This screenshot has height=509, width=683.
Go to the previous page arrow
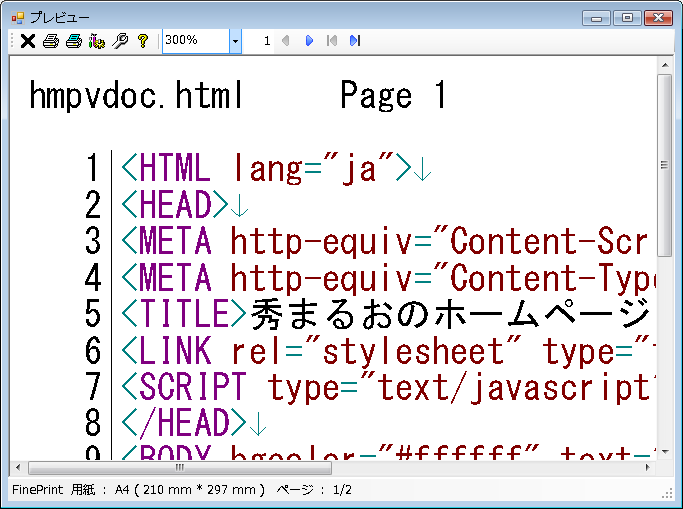(286, 41)
